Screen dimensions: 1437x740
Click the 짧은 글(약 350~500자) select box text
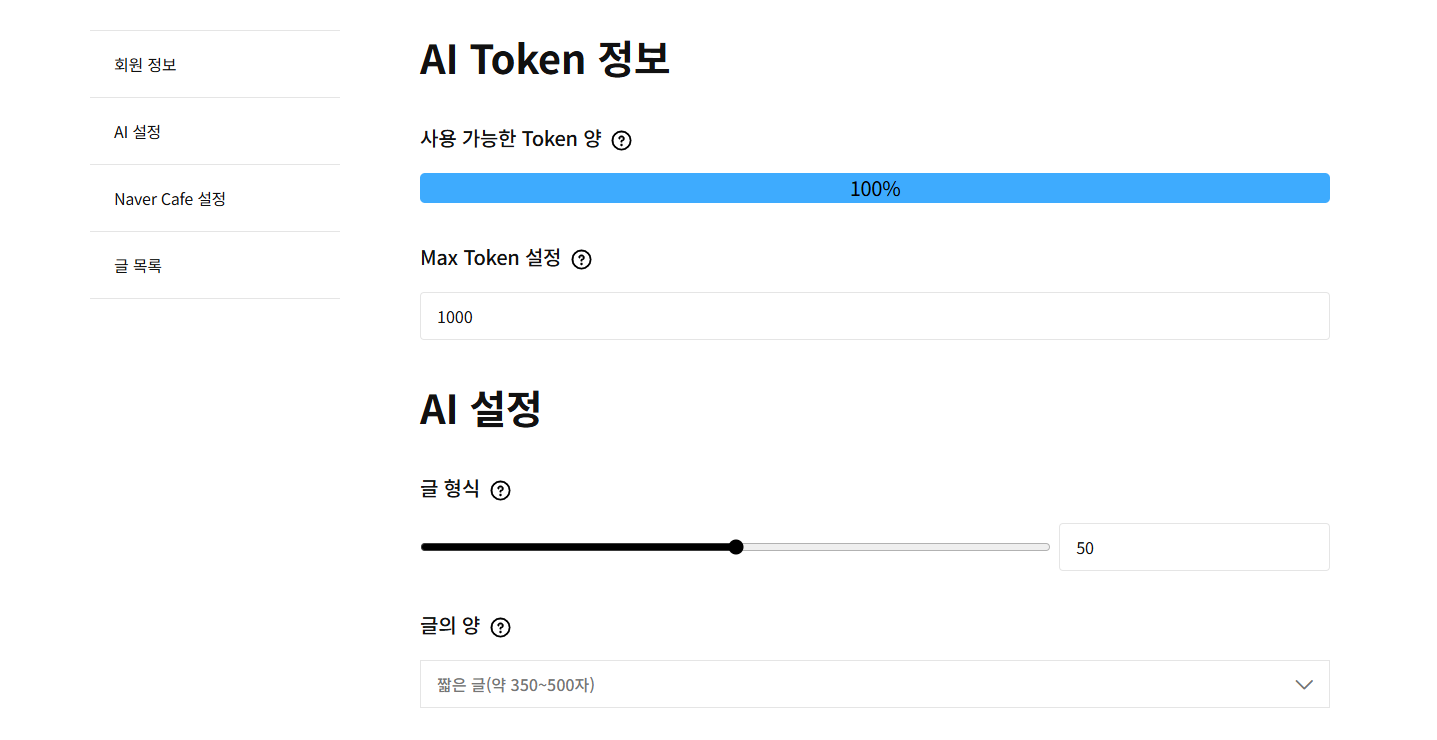pos(516,685)
